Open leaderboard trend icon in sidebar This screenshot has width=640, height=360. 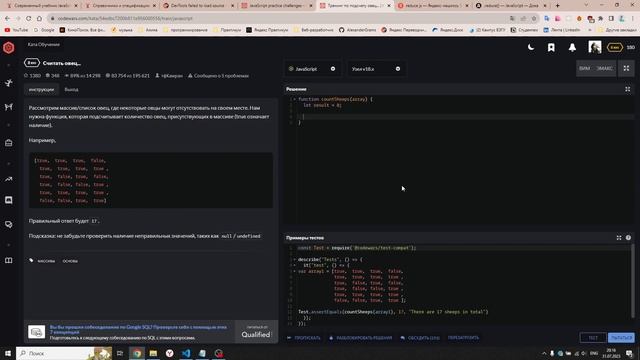tap(9, 179)
